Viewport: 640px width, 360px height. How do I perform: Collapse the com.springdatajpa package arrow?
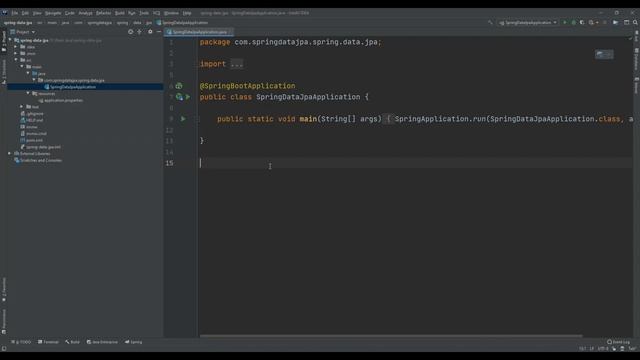[34, 80]
